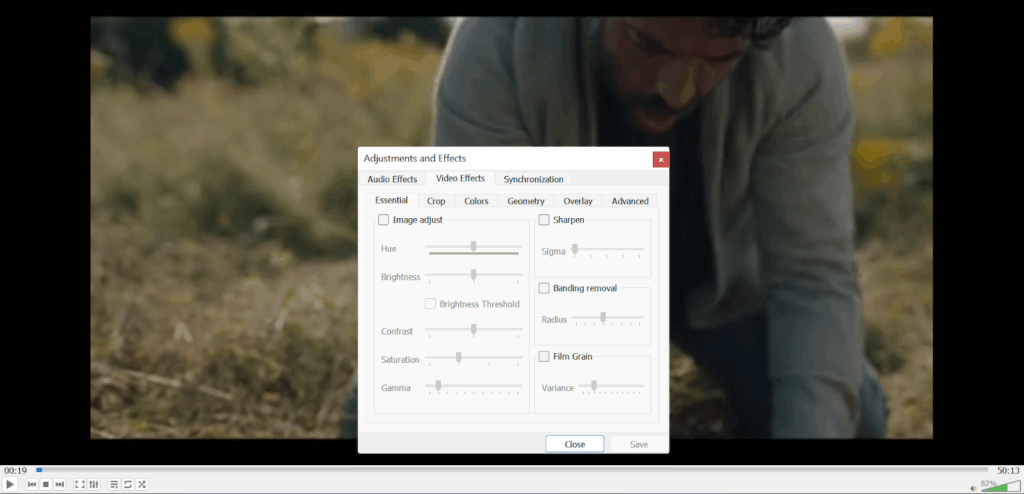Switch to the Overlay sub-tab
The image size is (1024, 494).
(578, 201)
